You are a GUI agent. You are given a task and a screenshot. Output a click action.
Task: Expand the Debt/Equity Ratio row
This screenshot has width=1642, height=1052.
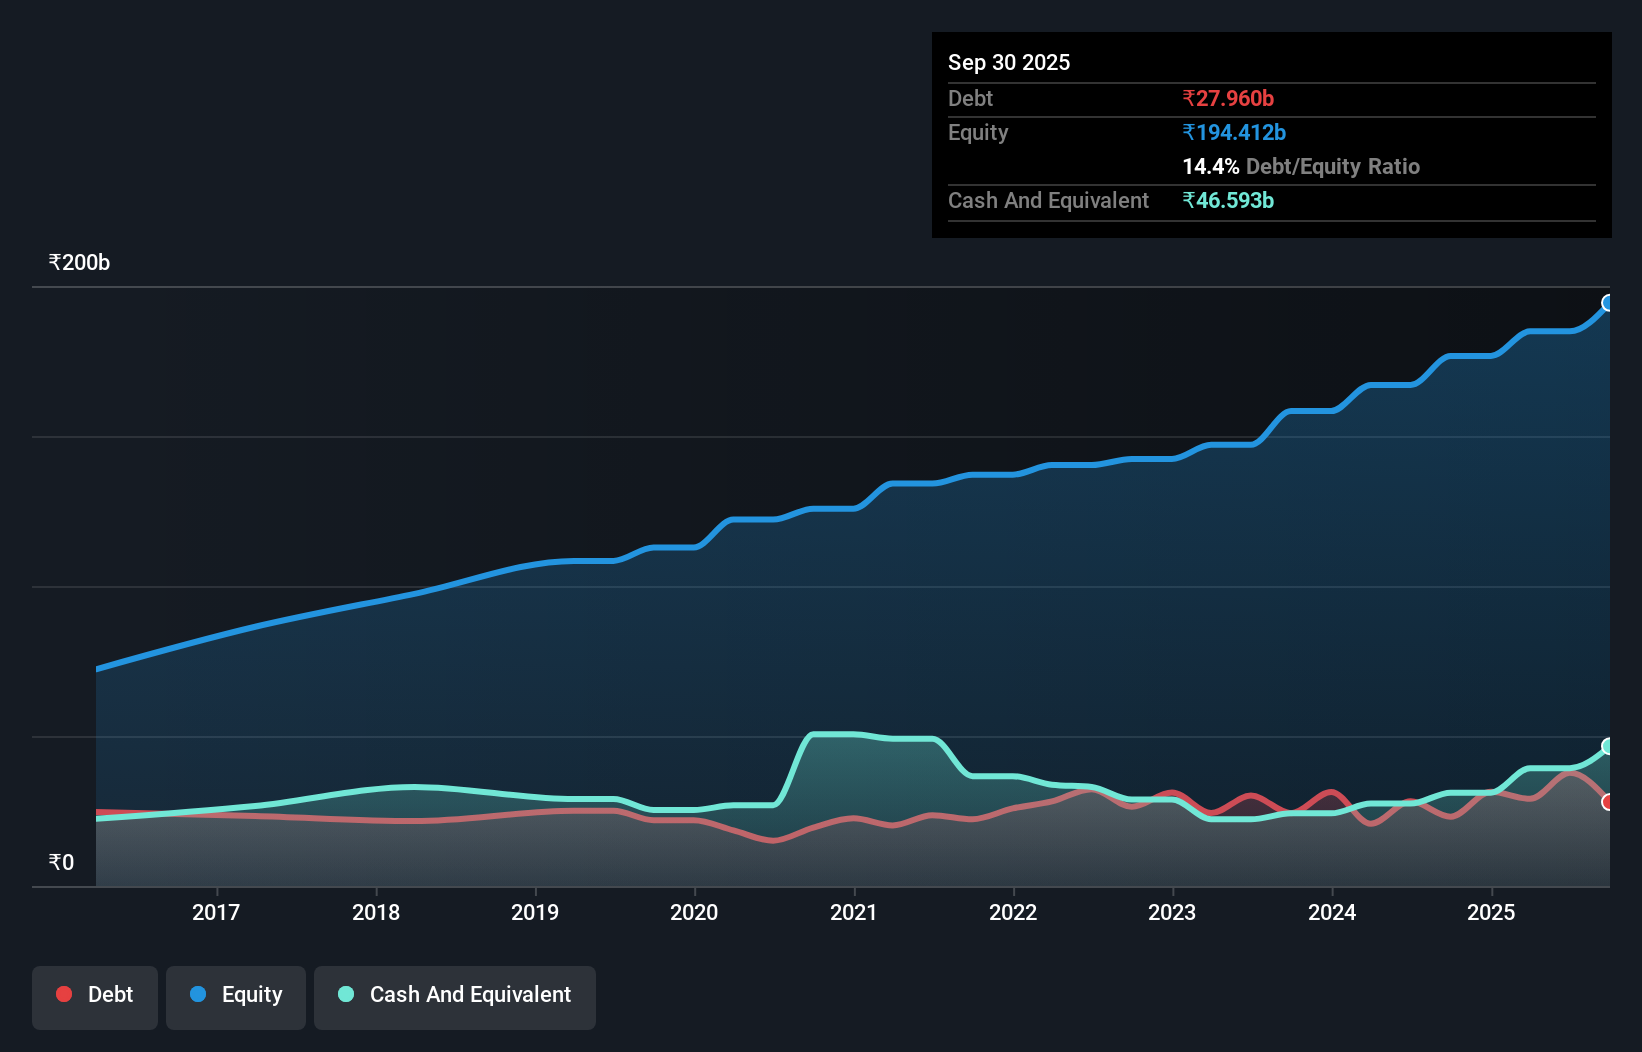(x=1301, y=167)
